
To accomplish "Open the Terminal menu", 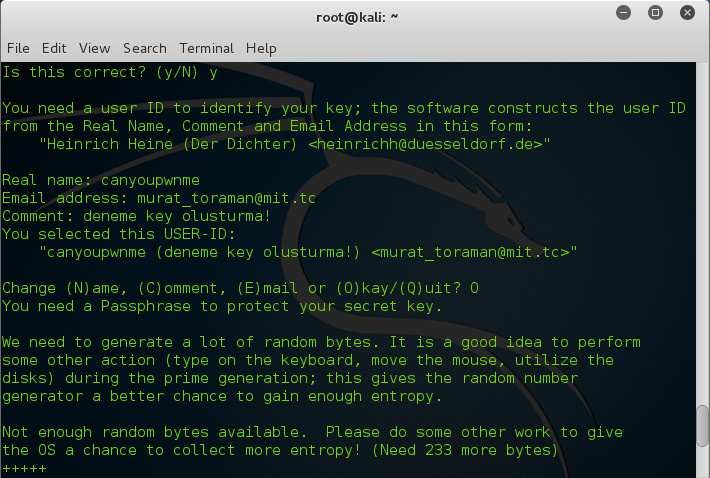I will tap(205, 48).
